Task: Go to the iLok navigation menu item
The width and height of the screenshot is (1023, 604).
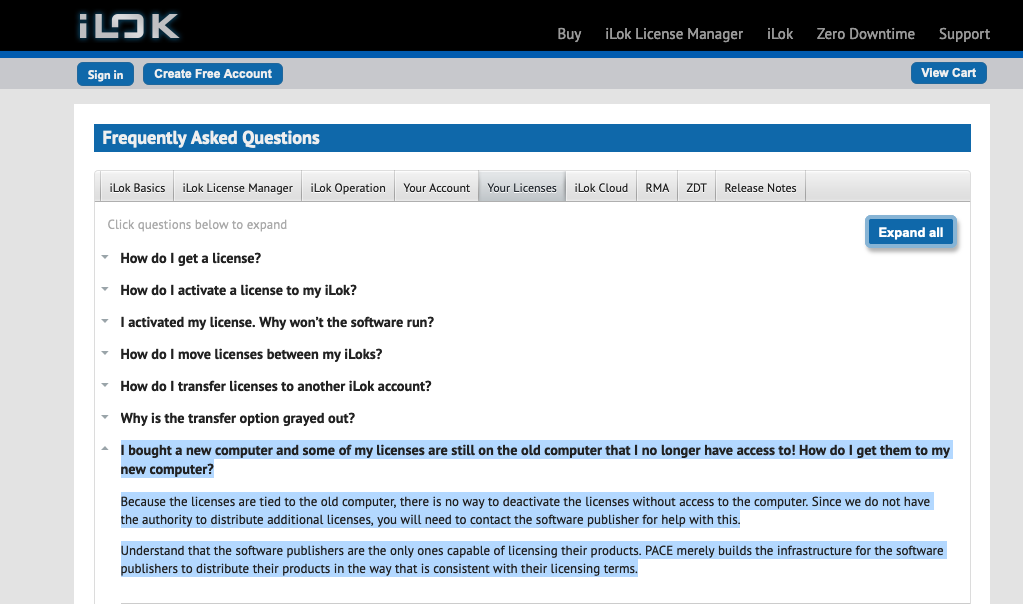Action: [780, 34]
